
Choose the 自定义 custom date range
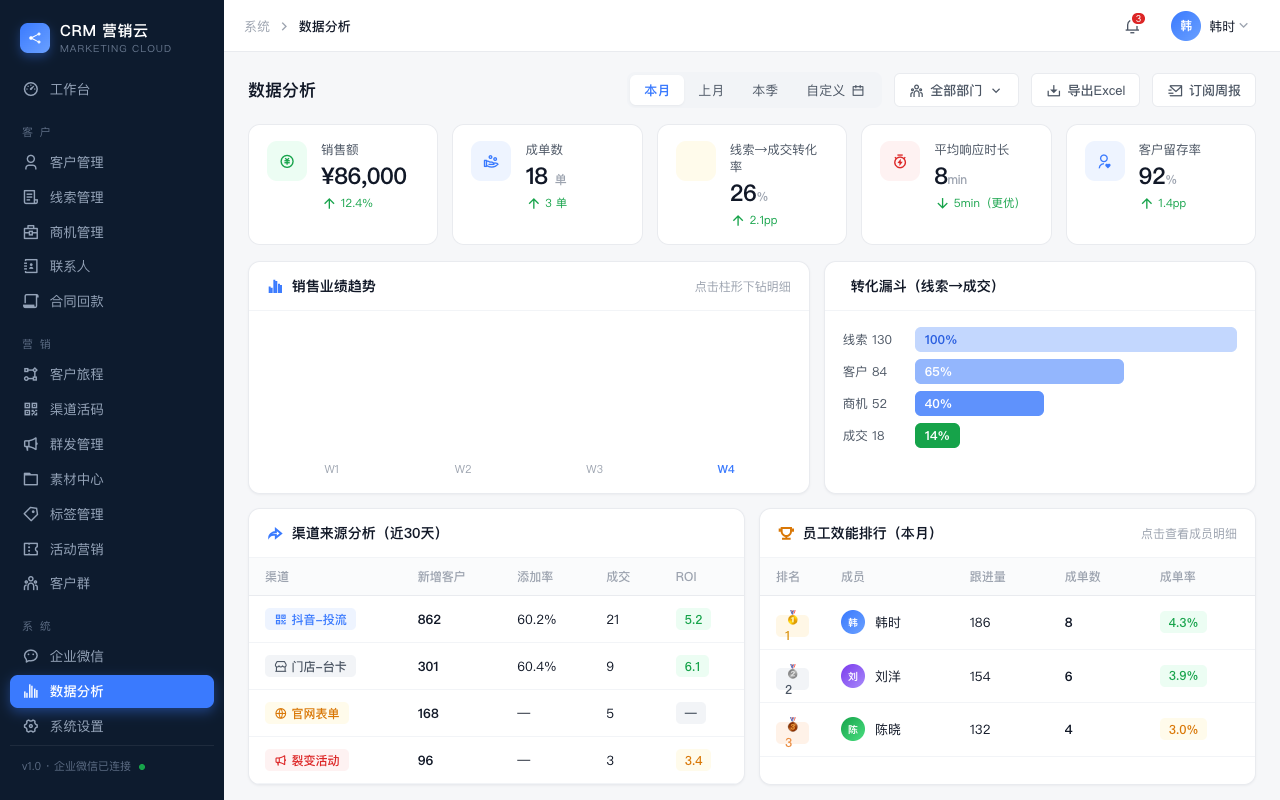tap(835, 90)
